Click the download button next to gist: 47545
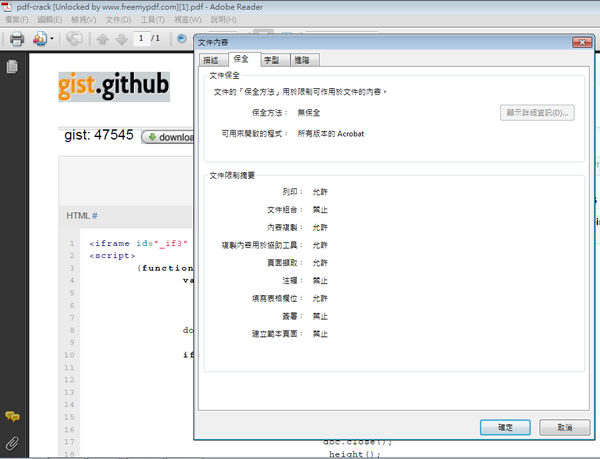 coord(168,137)
